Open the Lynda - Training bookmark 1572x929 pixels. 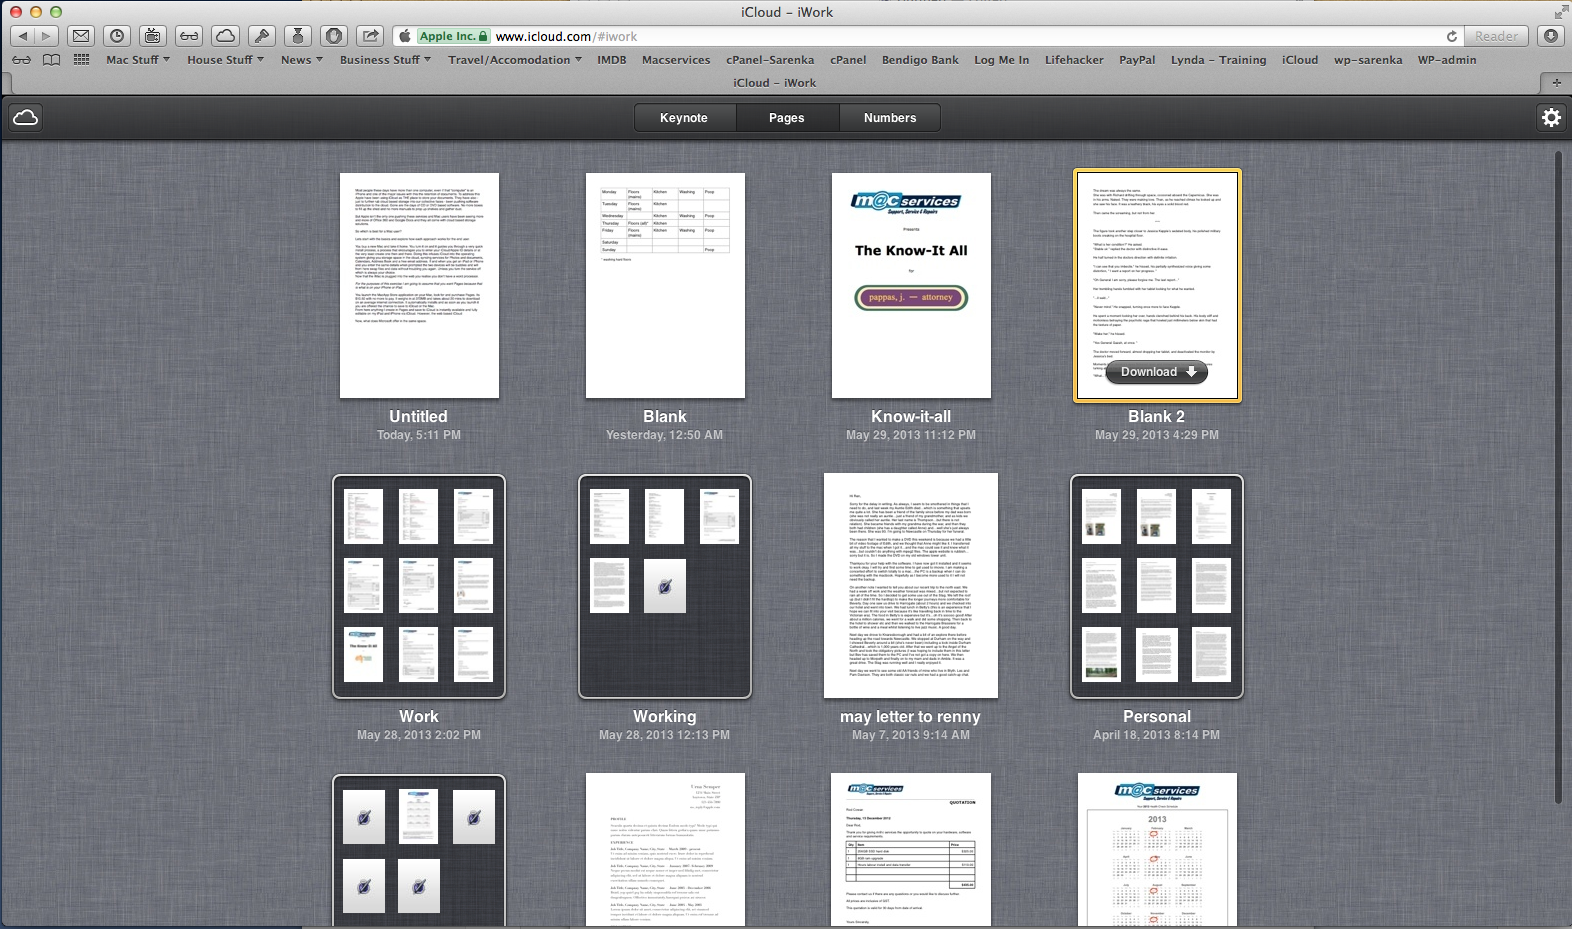click(x=1218, y=60)
